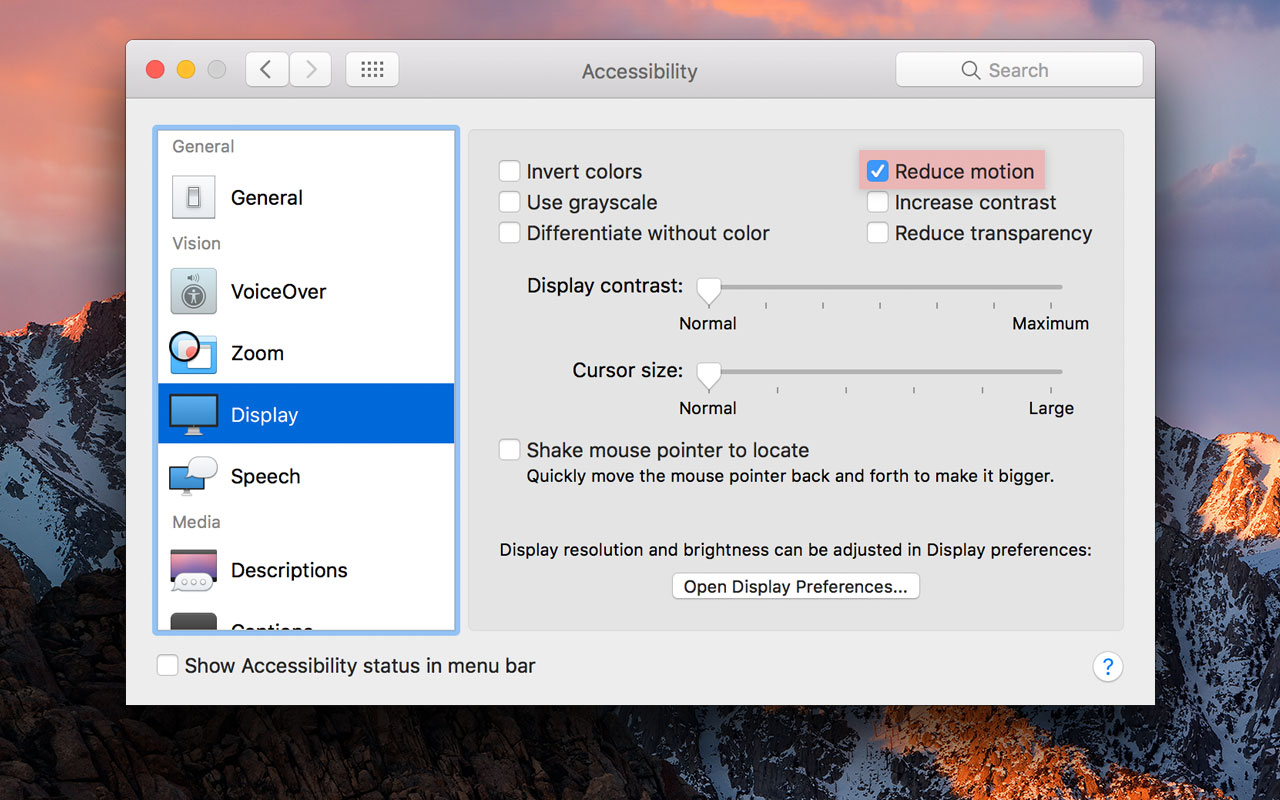Select the VoiceOver accessibility icon
Screen dimensions: 1280x800
[x=193, y=292]
